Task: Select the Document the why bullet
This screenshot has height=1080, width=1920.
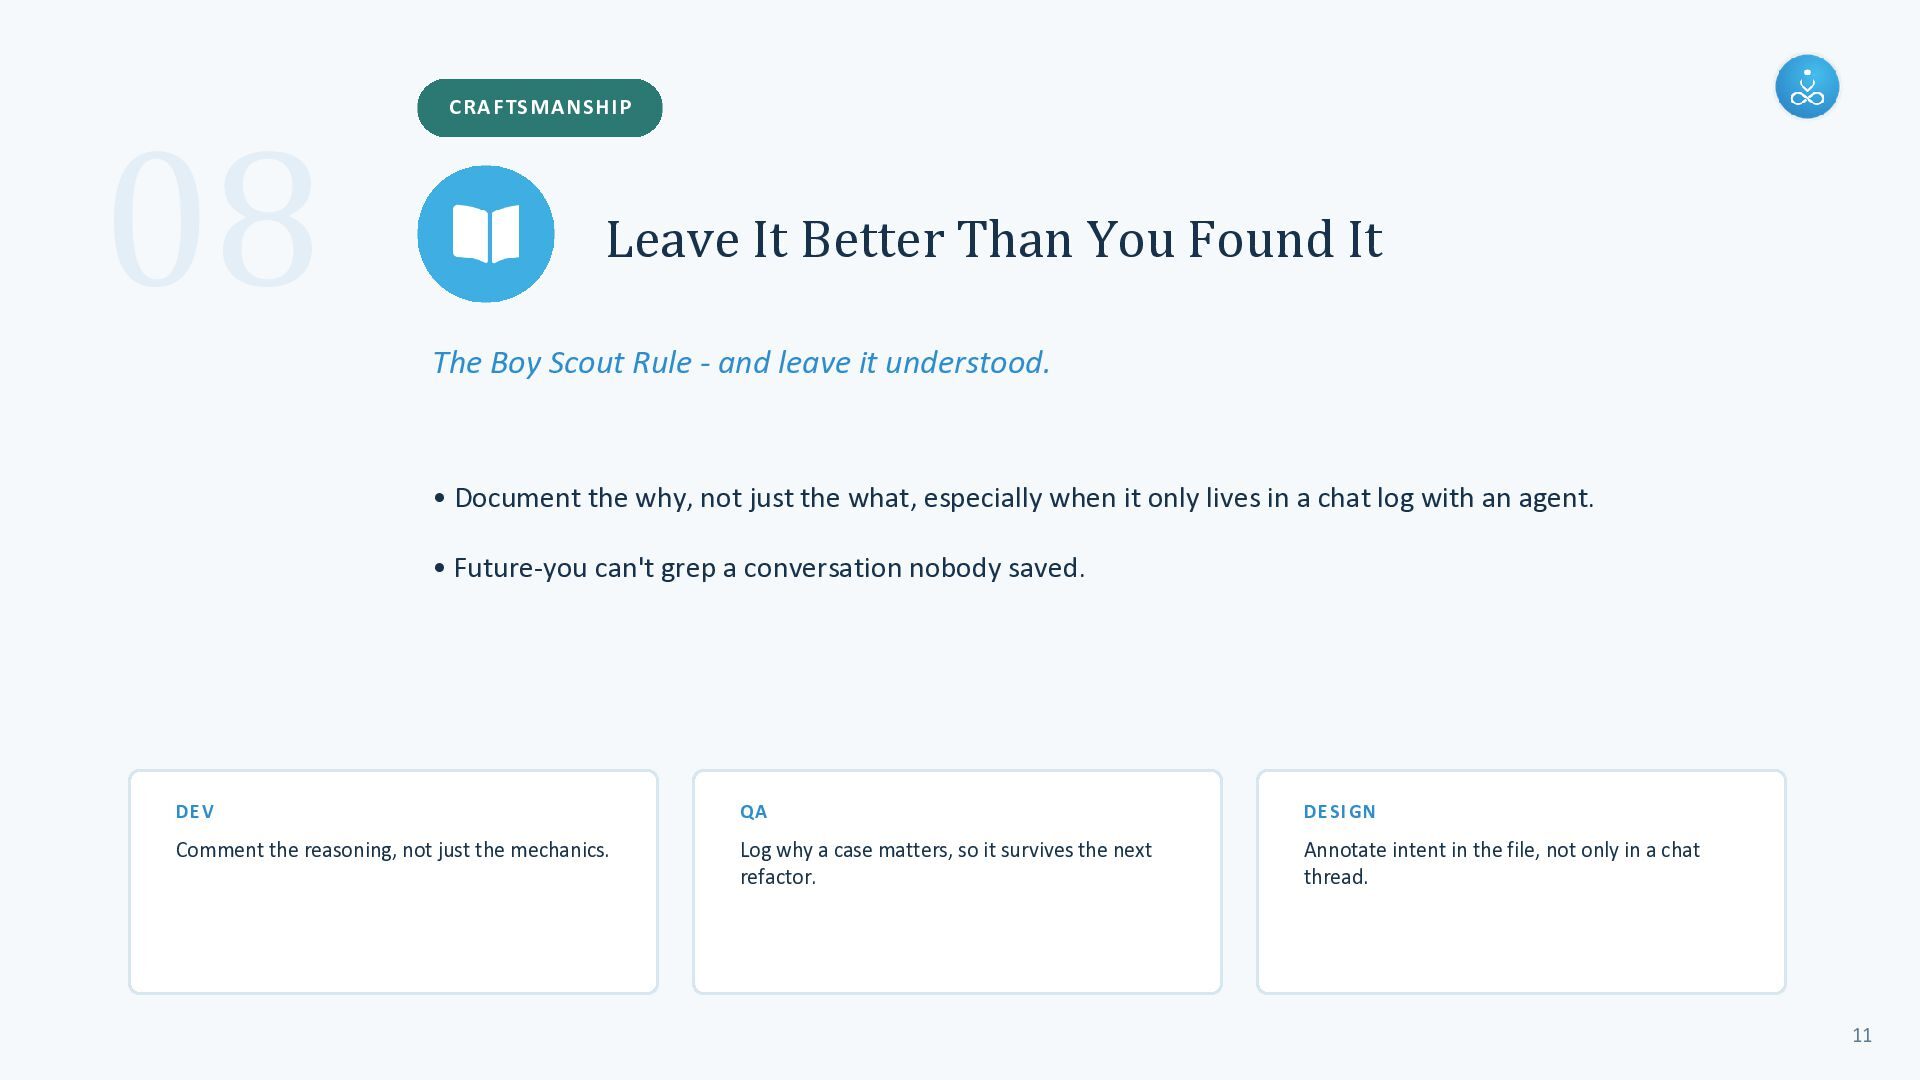Action: click(1014, 498)
